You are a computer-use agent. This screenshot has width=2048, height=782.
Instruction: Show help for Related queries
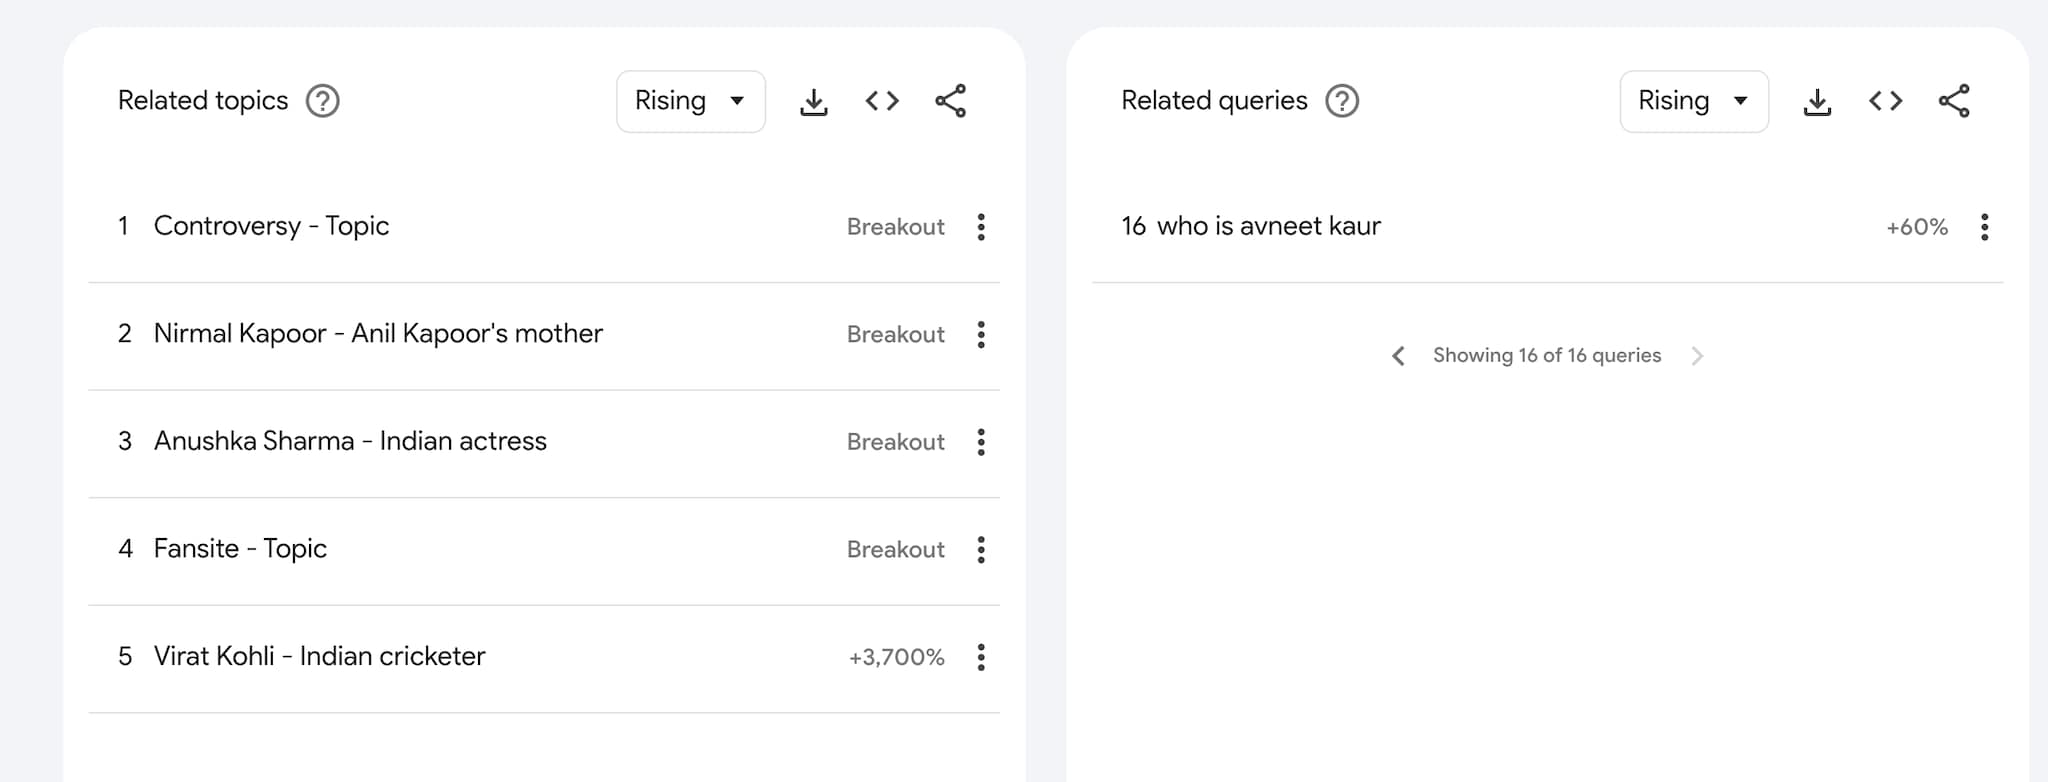point(1341,101)
